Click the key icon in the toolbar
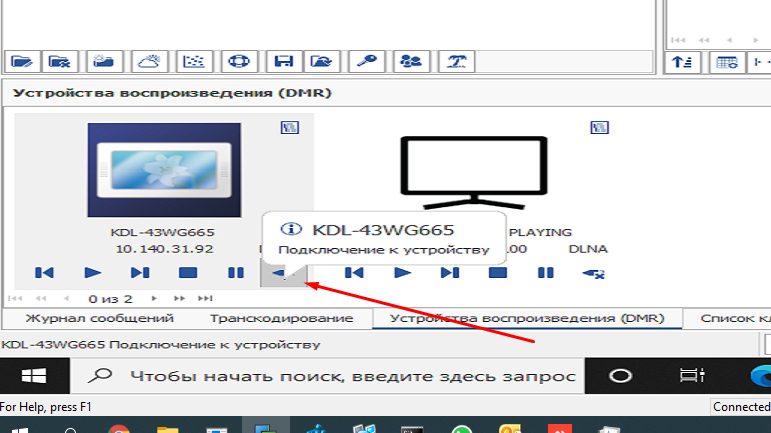Screen dimensions: 771x433 (x=367, y=61)
